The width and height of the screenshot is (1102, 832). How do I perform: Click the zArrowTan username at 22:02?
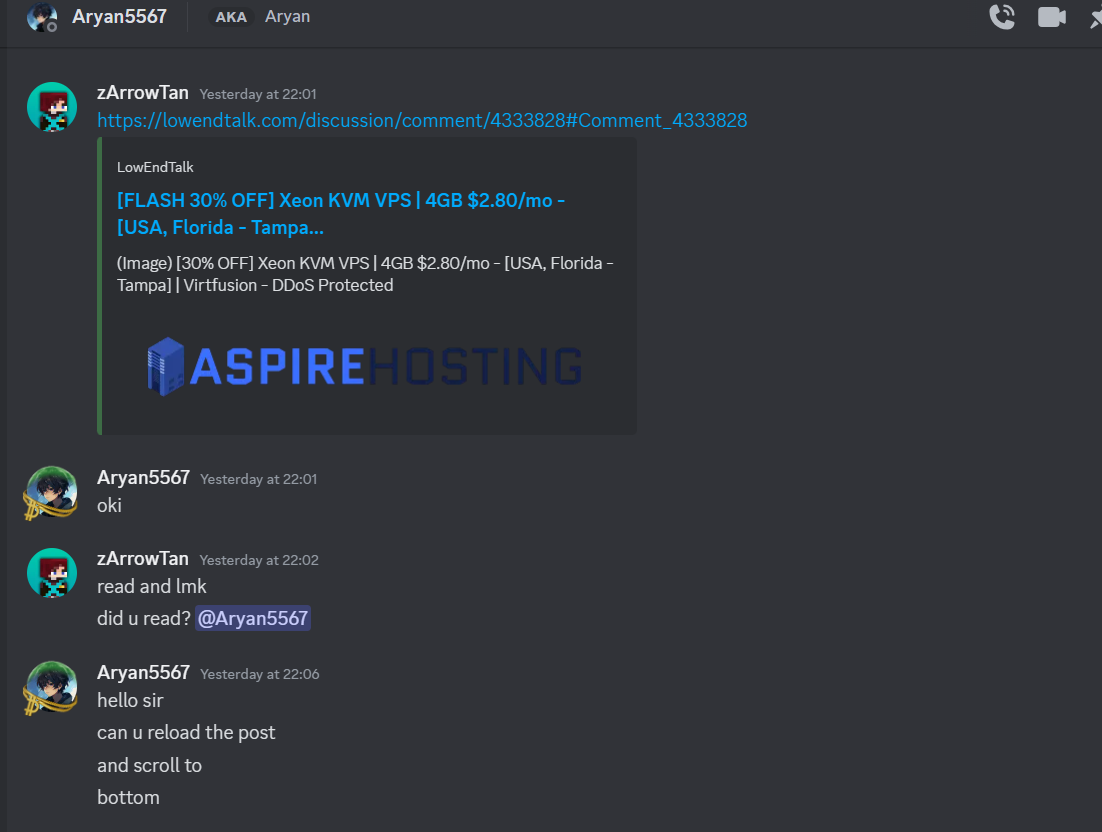click(x=143, y=559)
